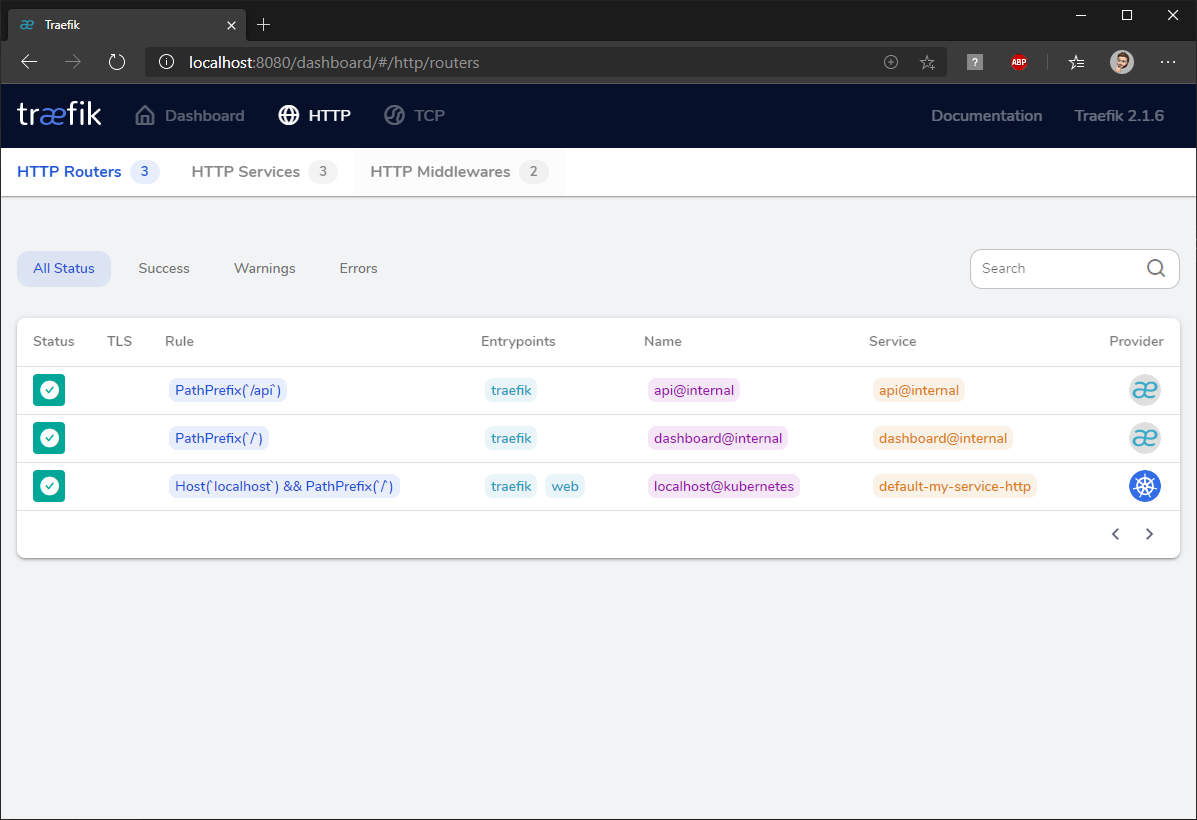Click router name localhost@kubernetes

(x=724, y=486)
